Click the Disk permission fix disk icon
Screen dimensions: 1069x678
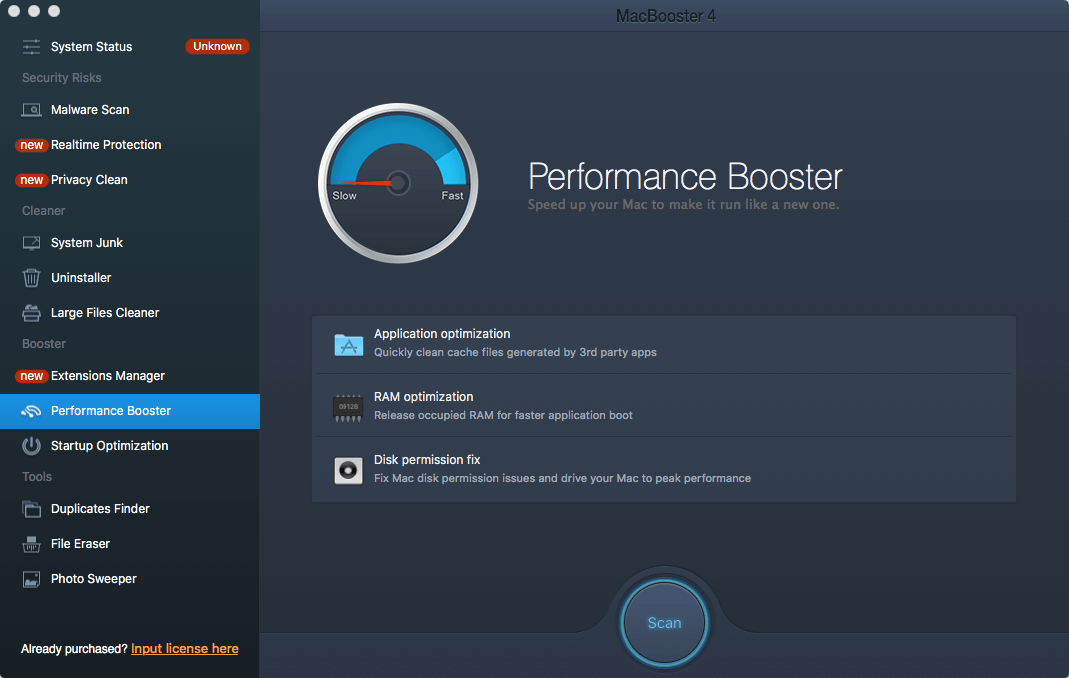tap(348, 470)
